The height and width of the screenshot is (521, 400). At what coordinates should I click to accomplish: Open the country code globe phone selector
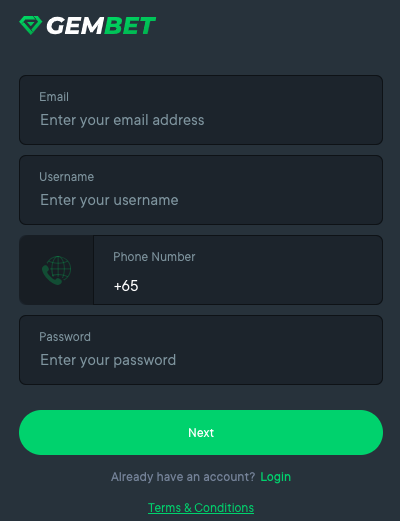coord(56,270)
